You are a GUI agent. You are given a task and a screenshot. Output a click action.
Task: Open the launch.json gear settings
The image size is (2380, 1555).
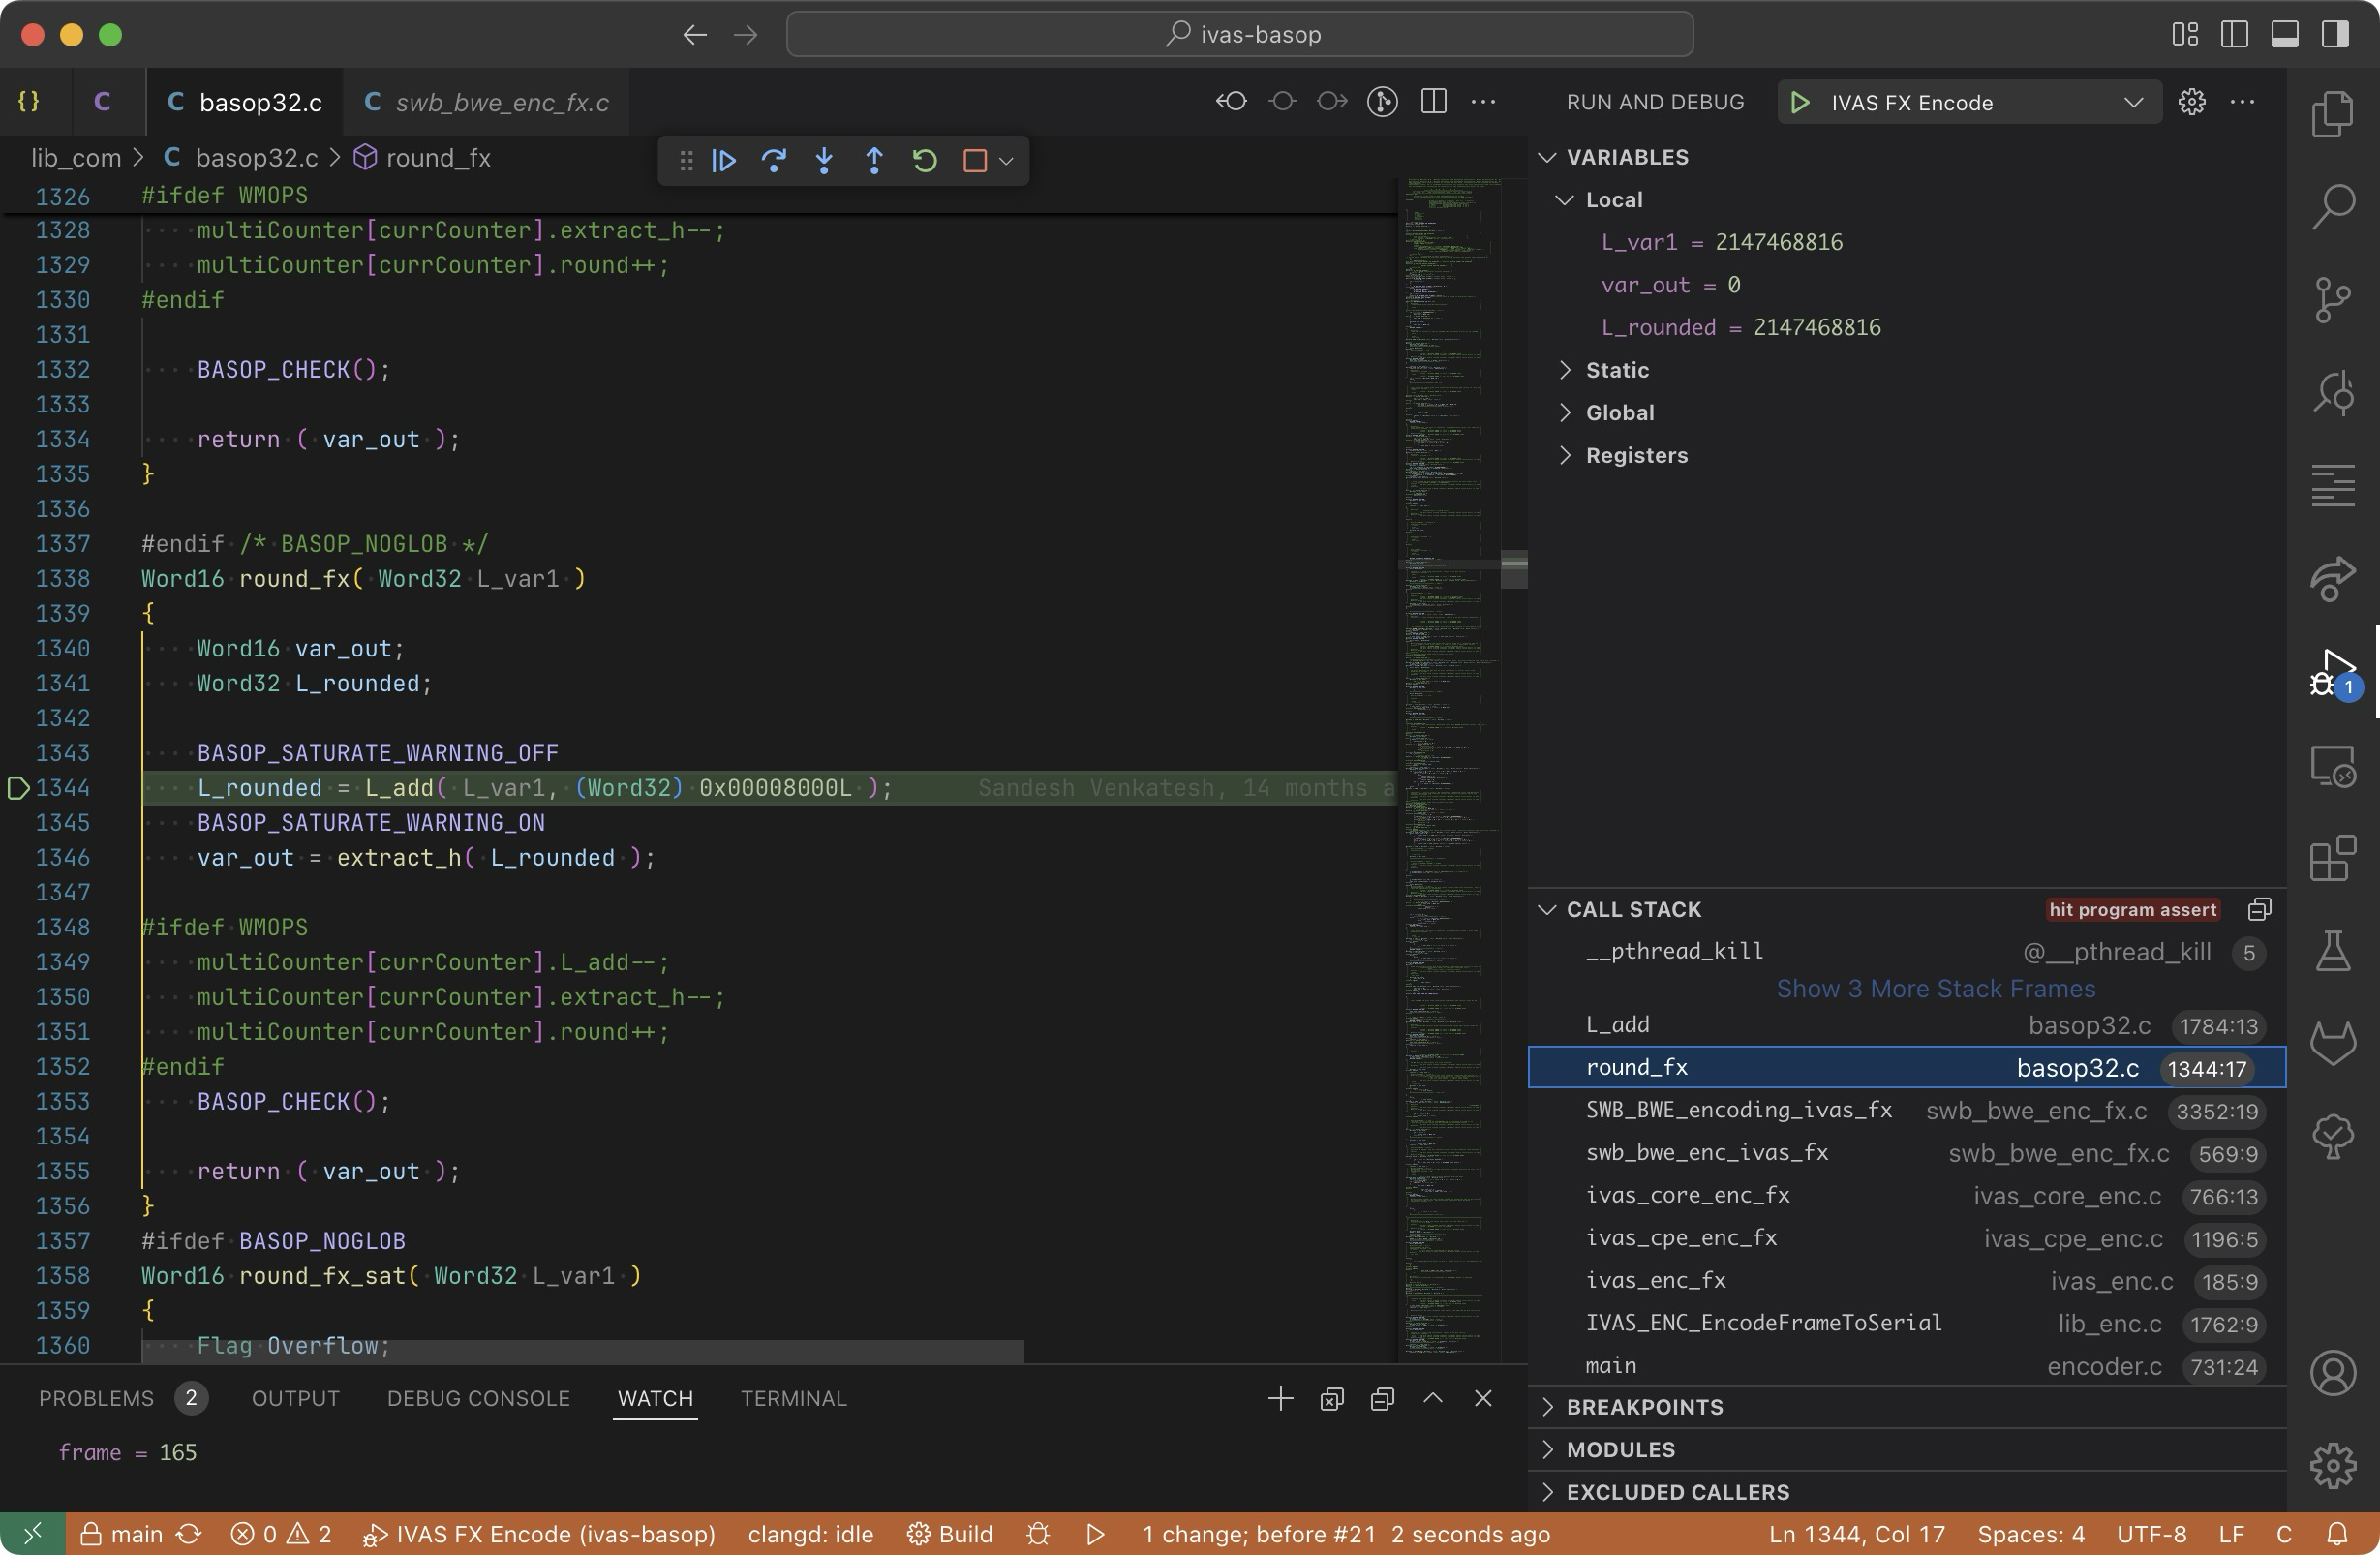point(2191,102)
